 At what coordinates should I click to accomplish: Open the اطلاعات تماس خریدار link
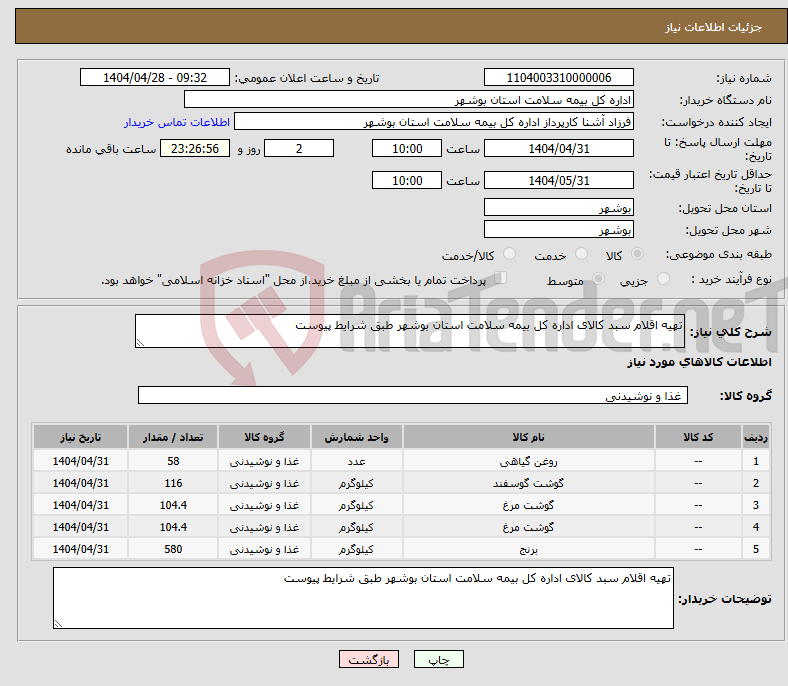177,122
